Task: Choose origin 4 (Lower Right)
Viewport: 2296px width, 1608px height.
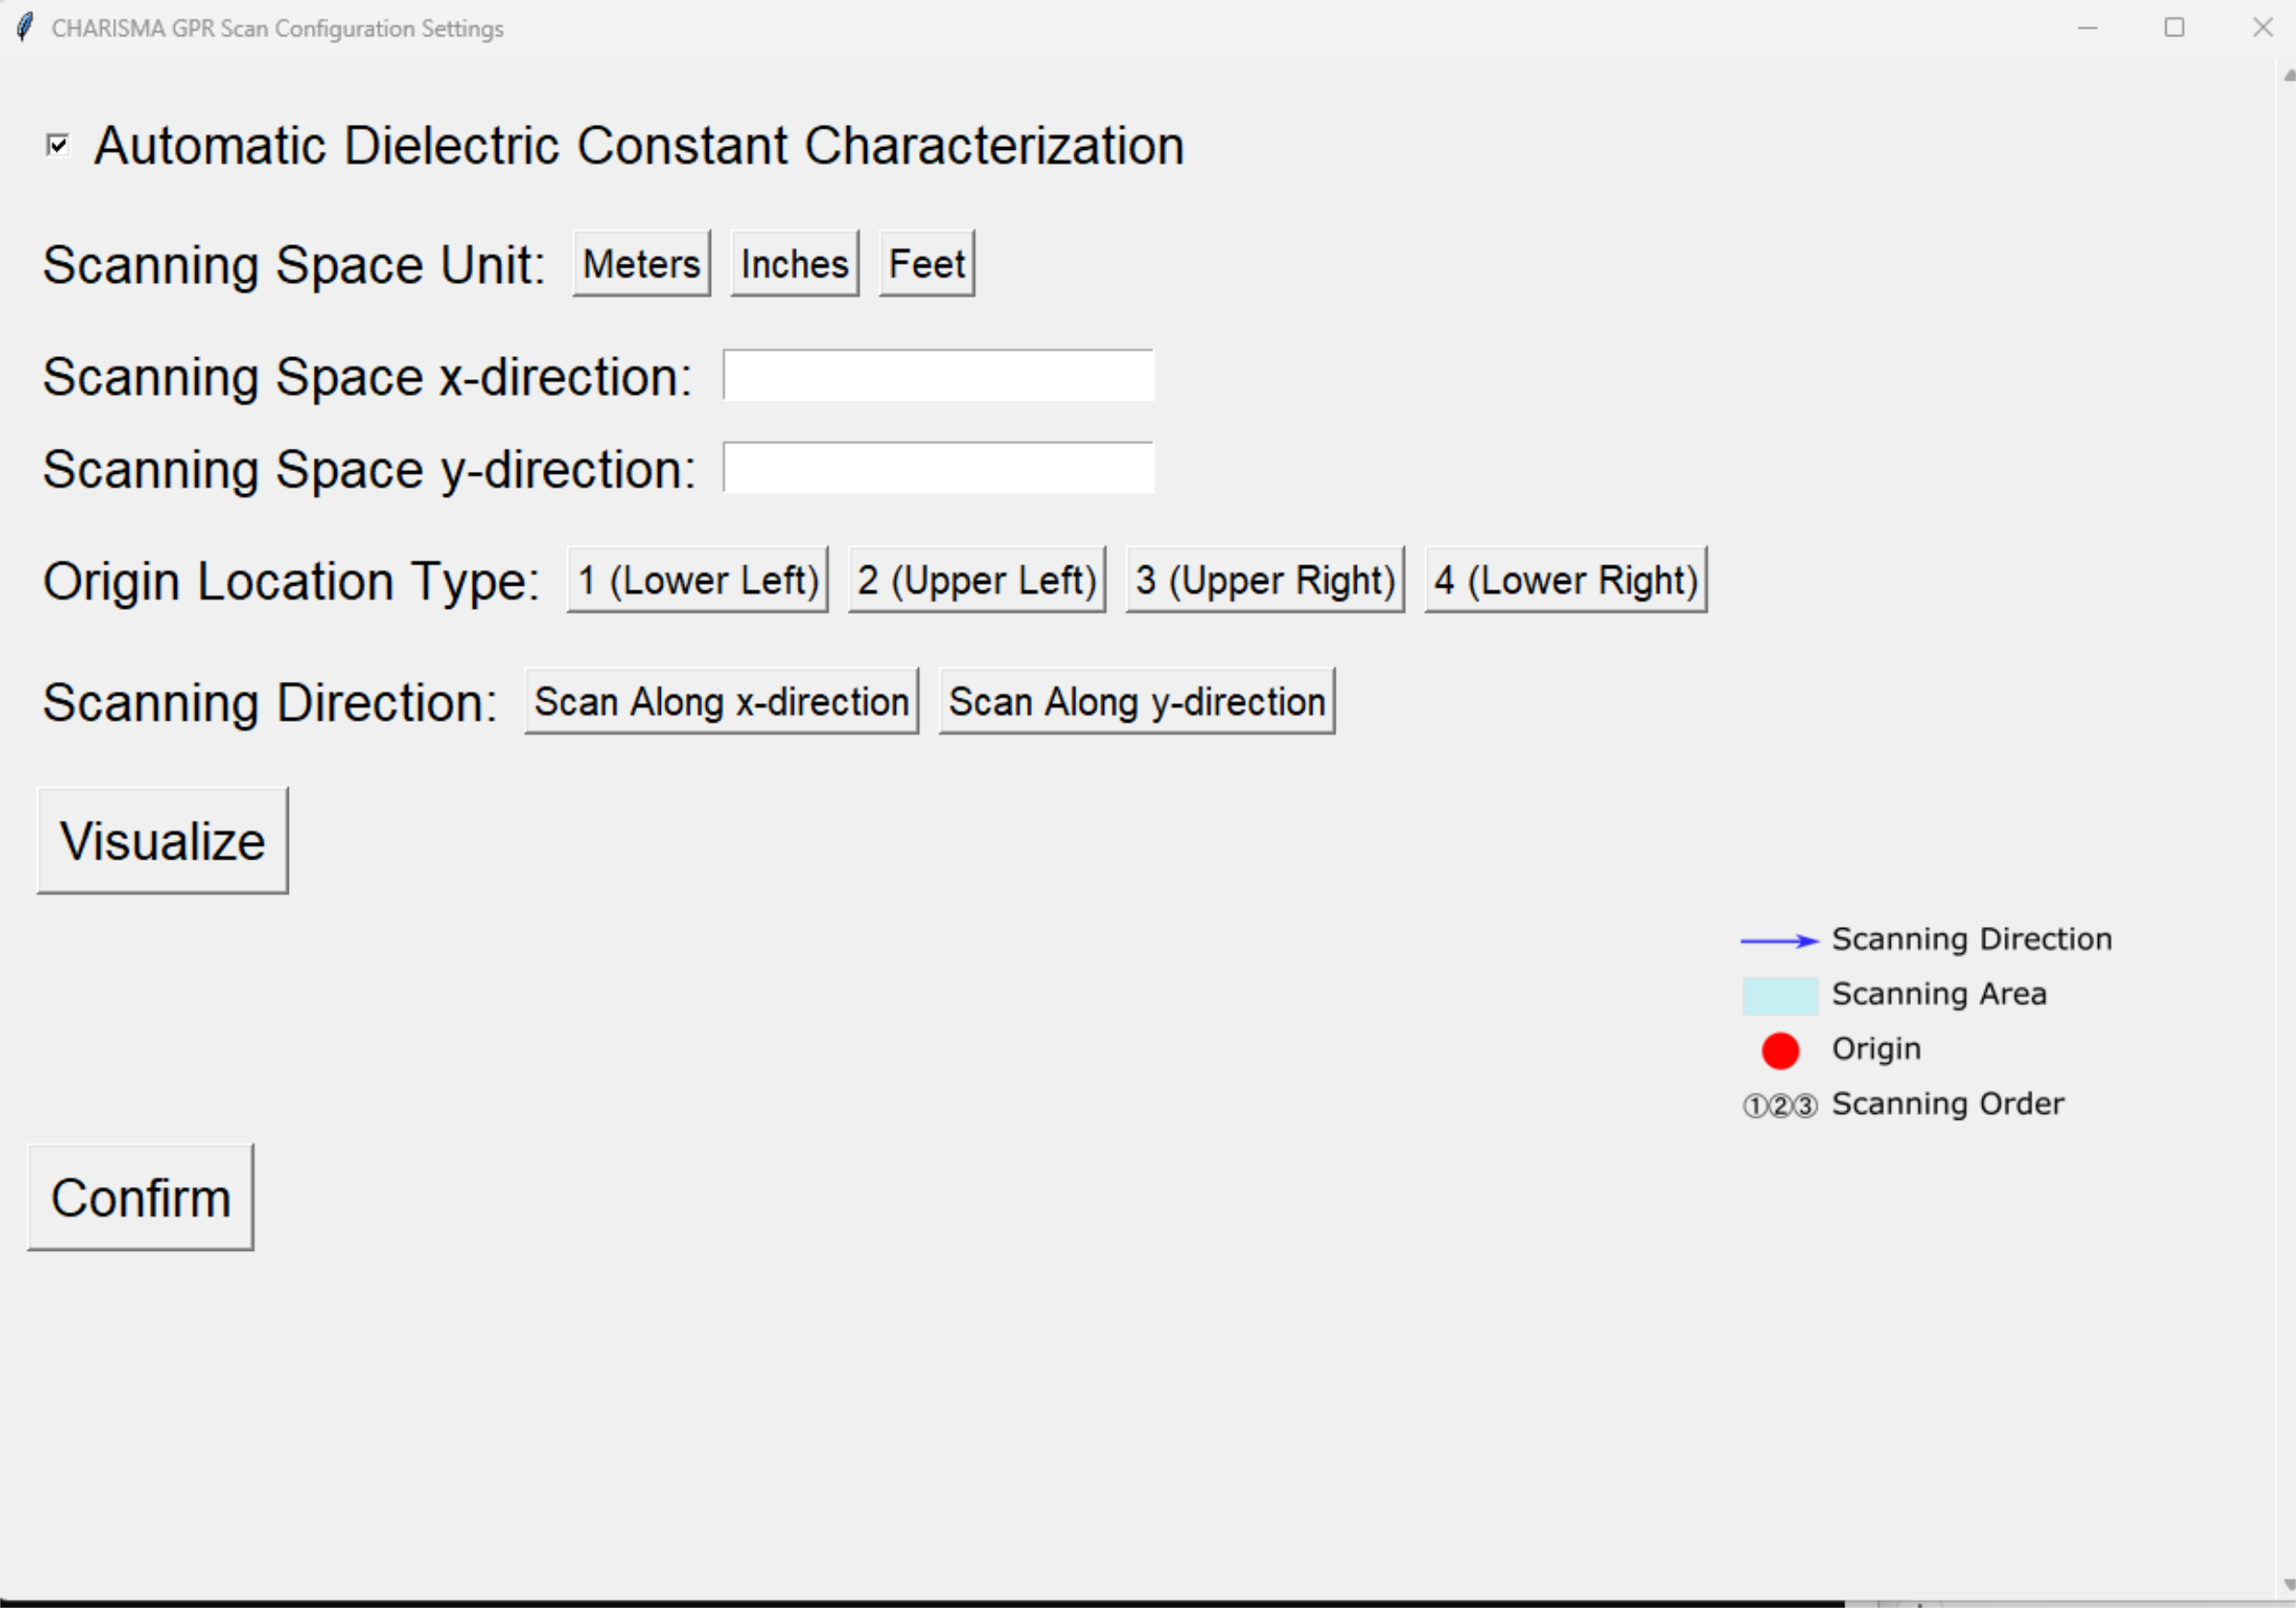Action: pos(1564,580)
